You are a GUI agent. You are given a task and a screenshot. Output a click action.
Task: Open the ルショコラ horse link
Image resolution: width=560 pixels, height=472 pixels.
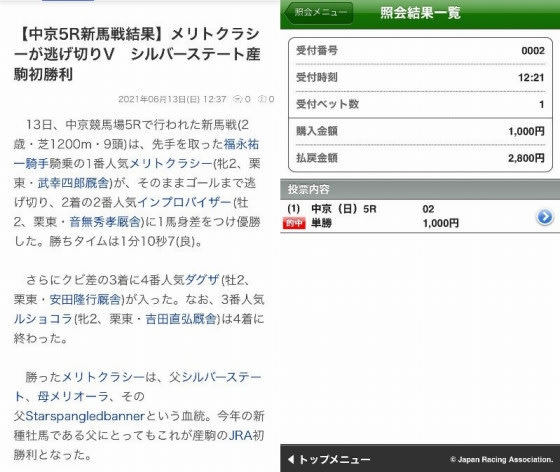43,318
